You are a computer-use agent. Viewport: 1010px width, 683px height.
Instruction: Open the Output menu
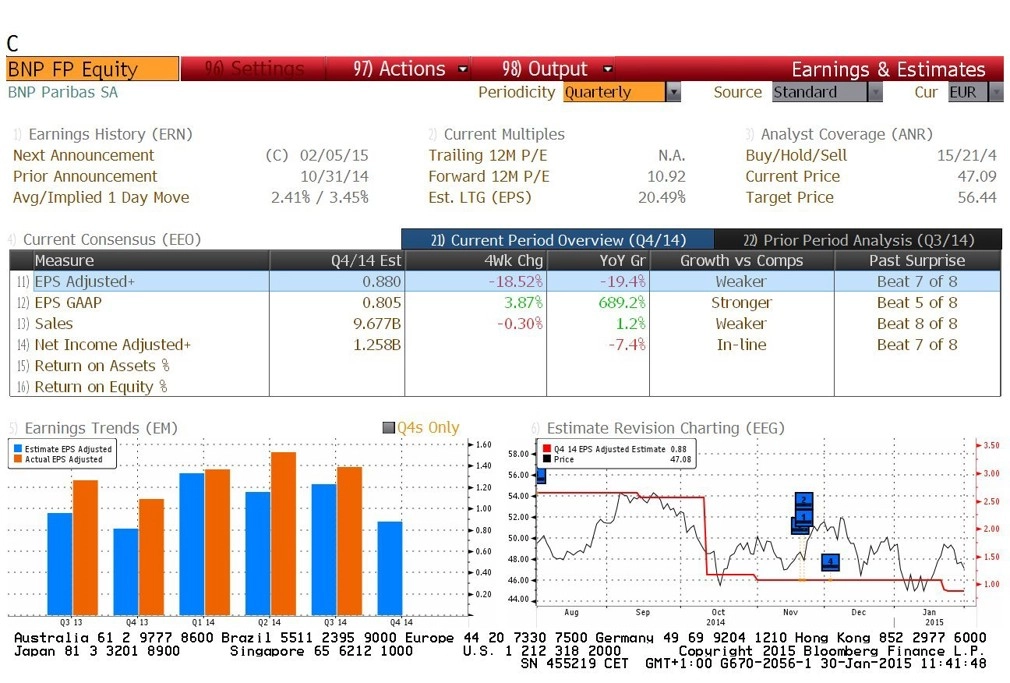pos(557,69)
